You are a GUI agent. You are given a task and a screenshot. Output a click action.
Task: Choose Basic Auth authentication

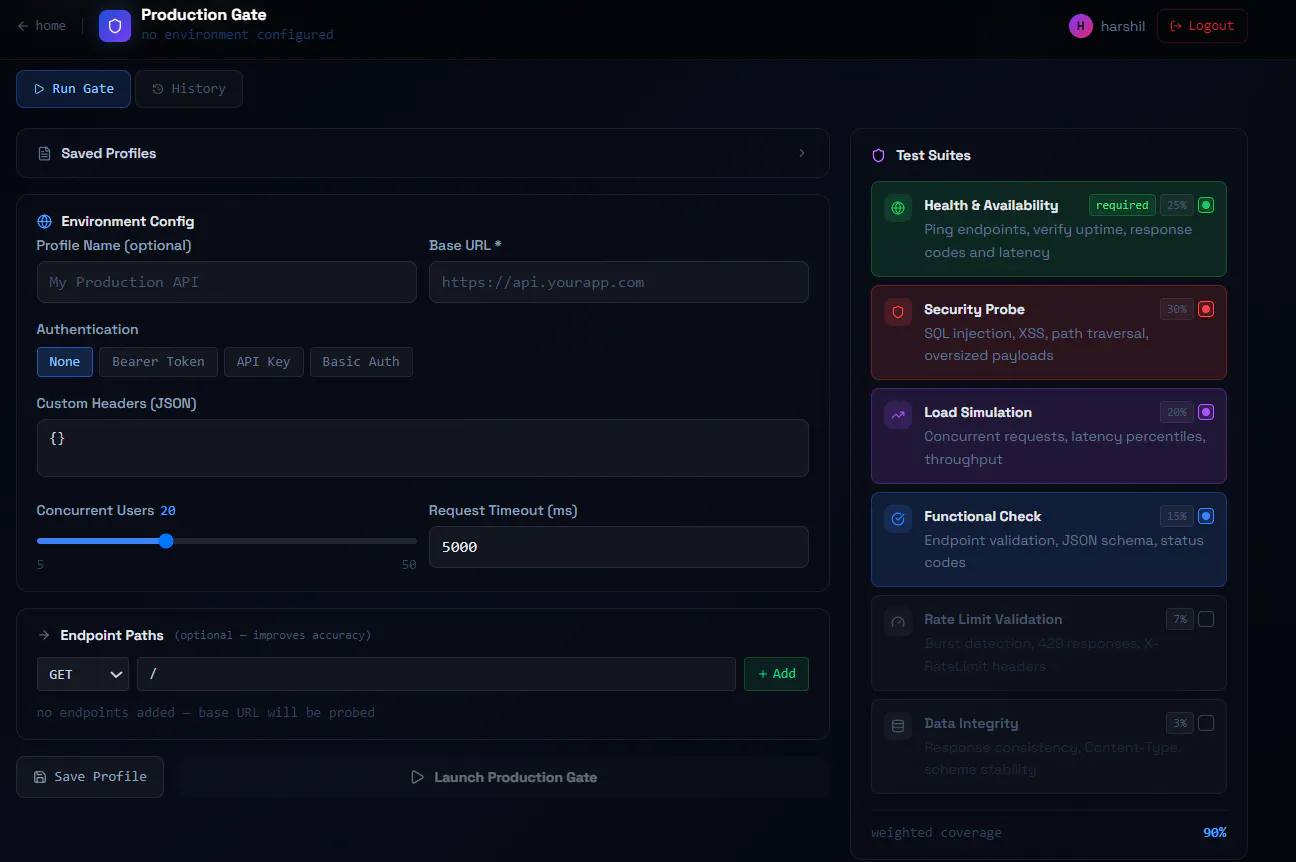click(x=361, y=362)
